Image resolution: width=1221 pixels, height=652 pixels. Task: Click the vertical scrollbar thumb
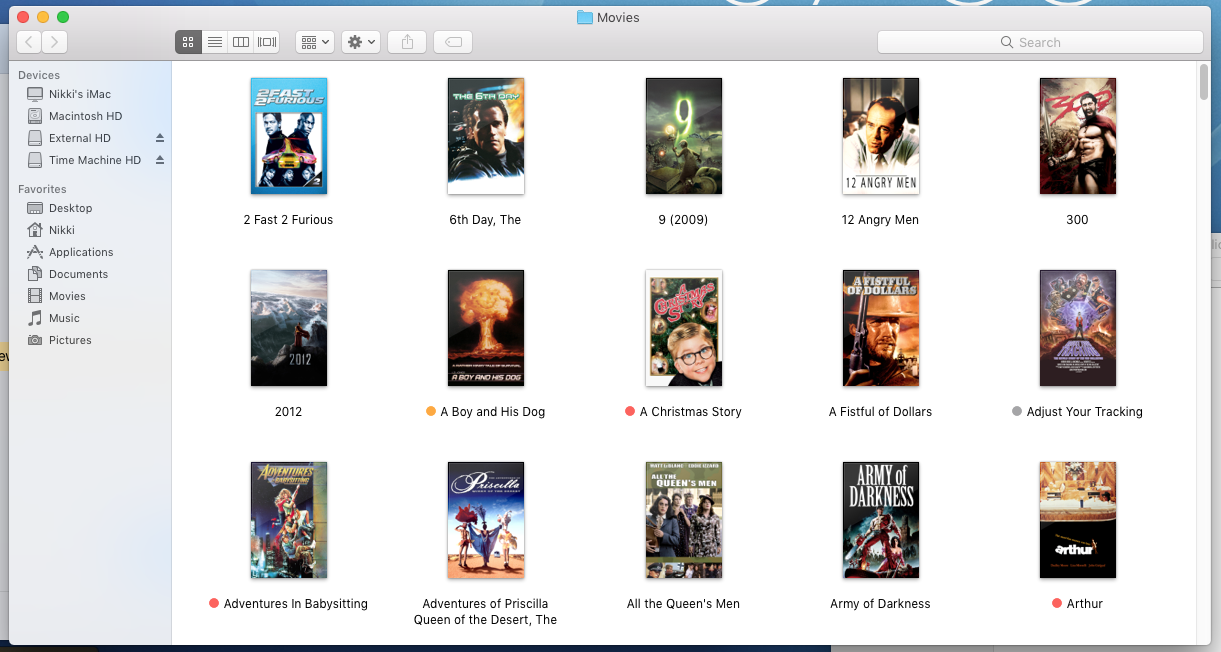coord(1203,82)
